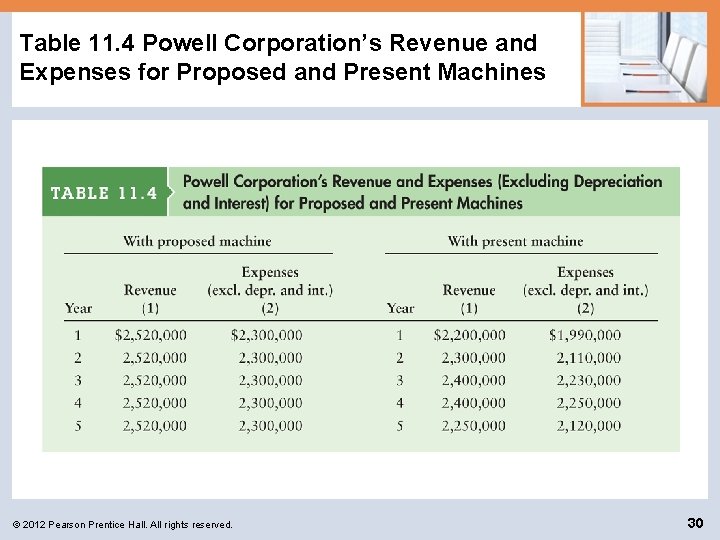Click the slide number '30'
The height and width of the screenshot is (540, 720).
point(695,523)
